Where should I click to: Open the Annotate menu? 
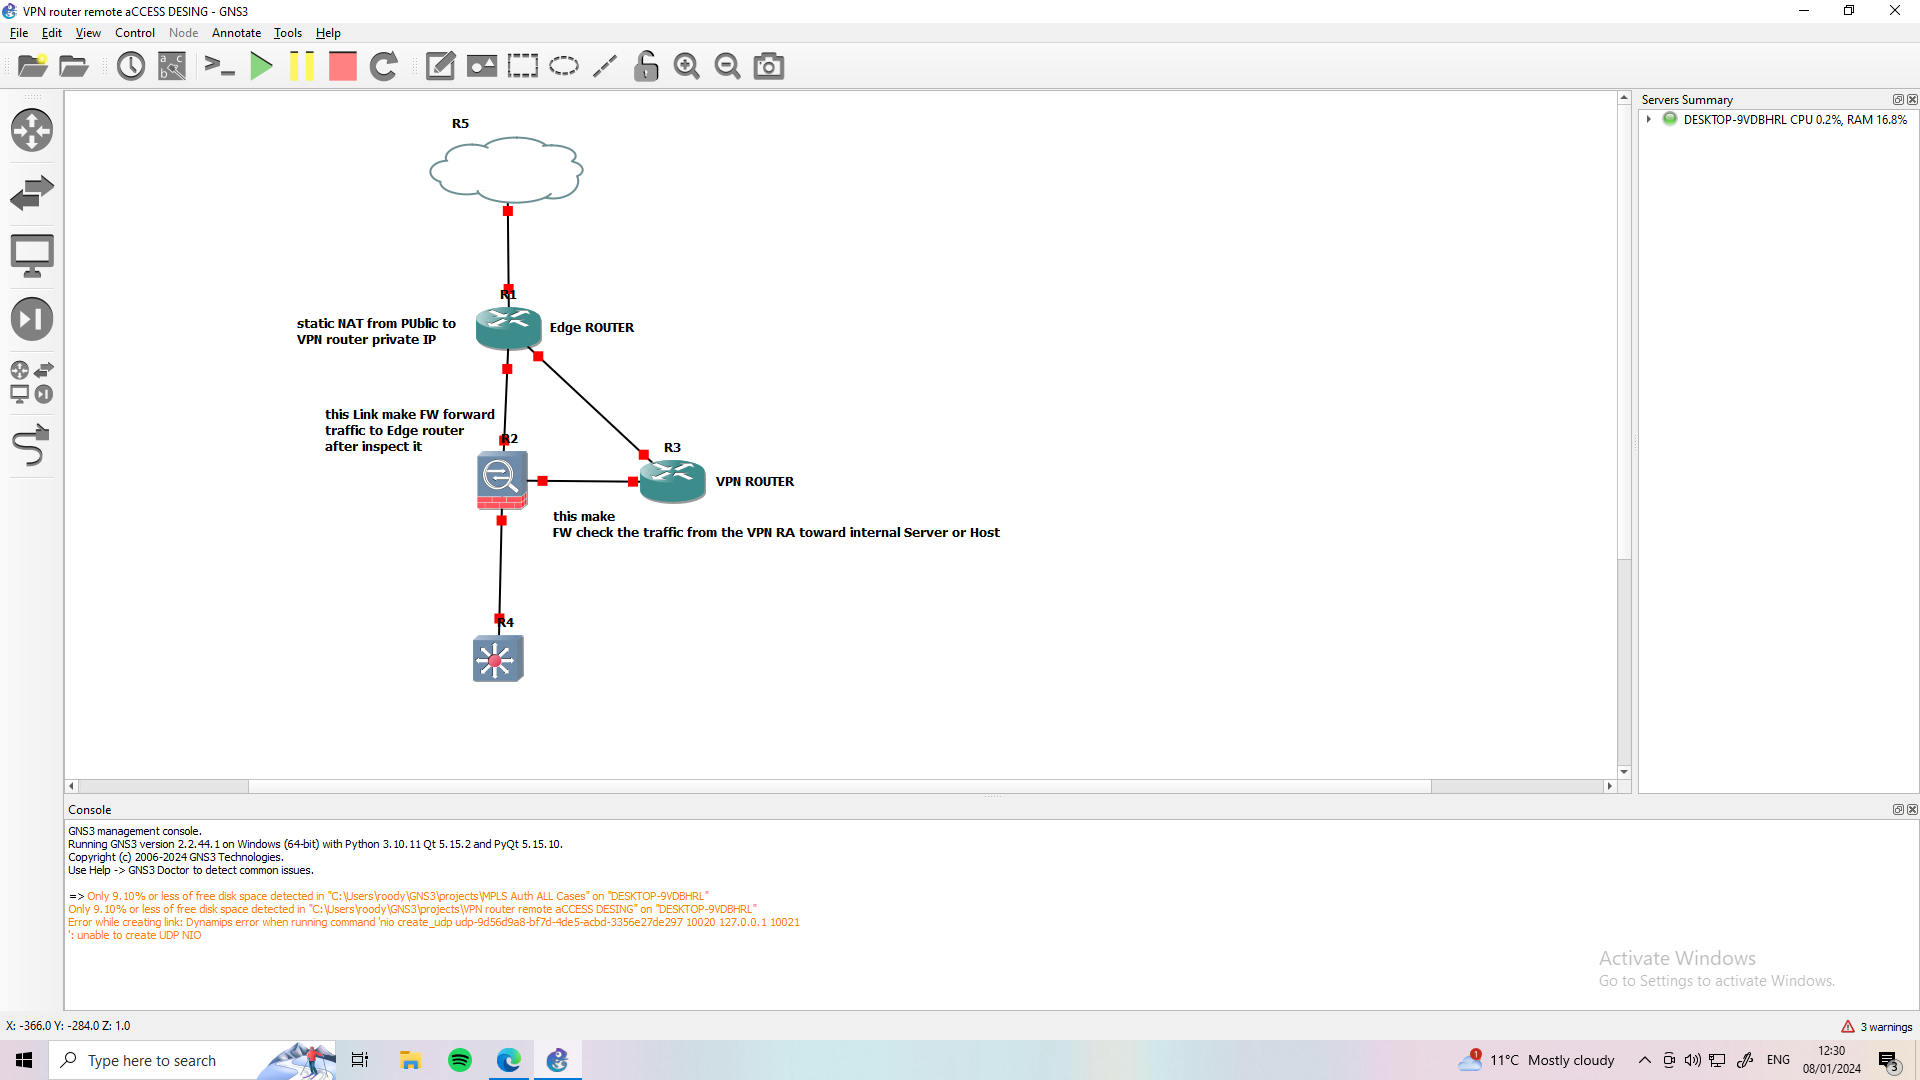pyautogui.click(x=236, y=32)
